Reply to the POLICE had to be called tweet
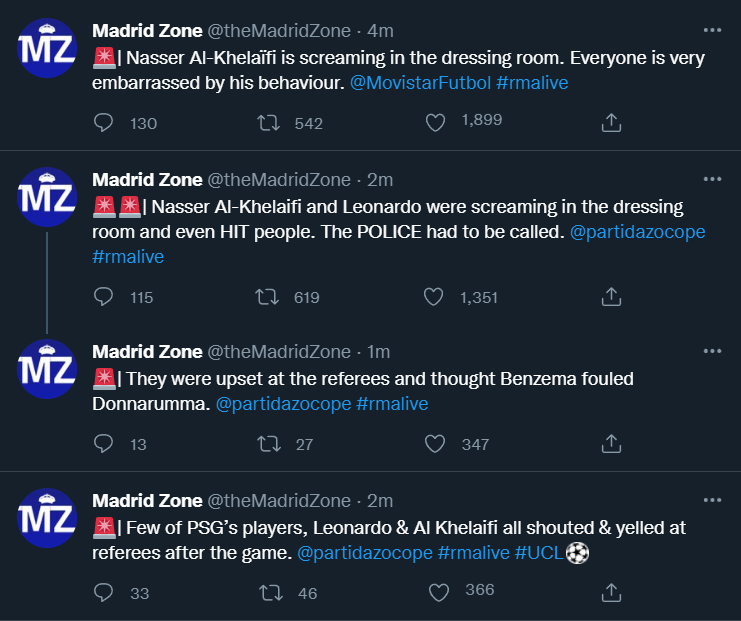 pyautogui.click(x=104, y=297)
